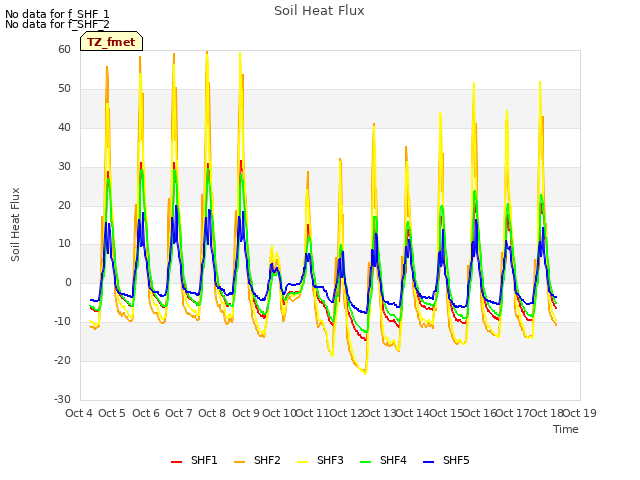Viewport: 640px width, 480px height.
Task: Click the 'No data for f_SHF_1' message
Action: [57, 14]
